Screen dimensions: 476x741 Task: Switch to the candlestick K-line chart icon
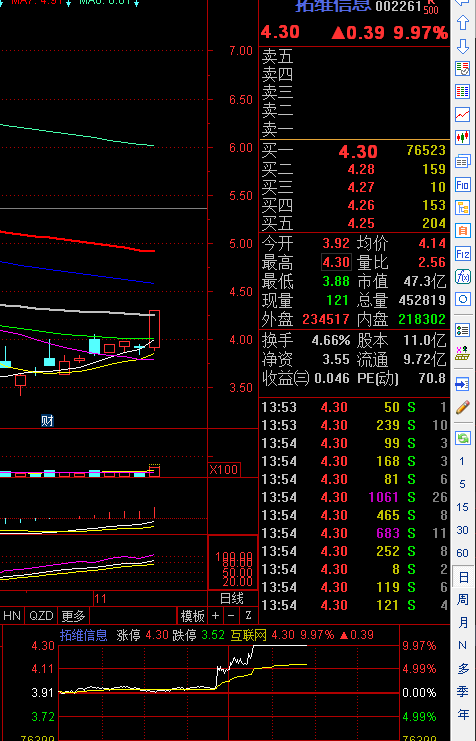(463, 138)
